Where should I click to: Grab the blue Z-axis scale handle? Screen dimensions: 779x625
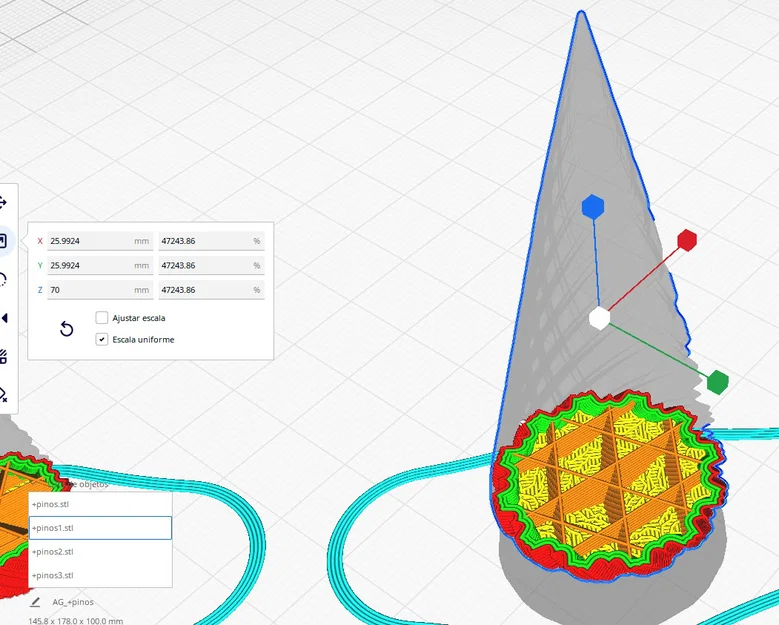593,207
